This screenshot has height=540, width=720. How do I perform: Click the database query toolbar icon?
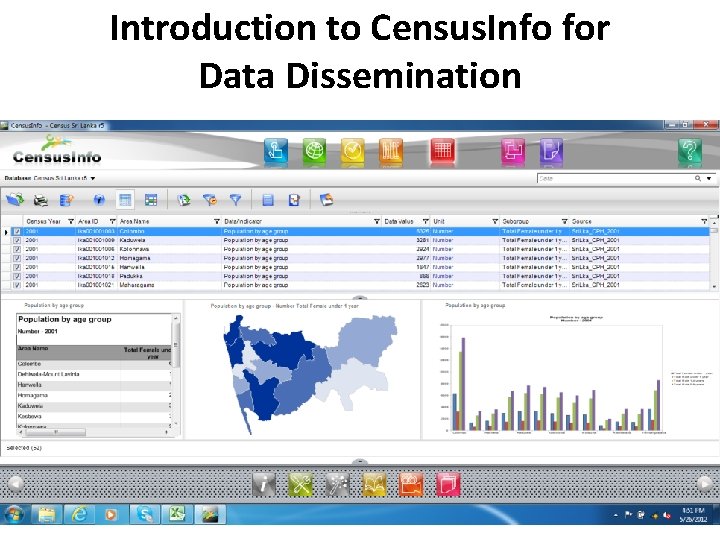coord(67,200)
